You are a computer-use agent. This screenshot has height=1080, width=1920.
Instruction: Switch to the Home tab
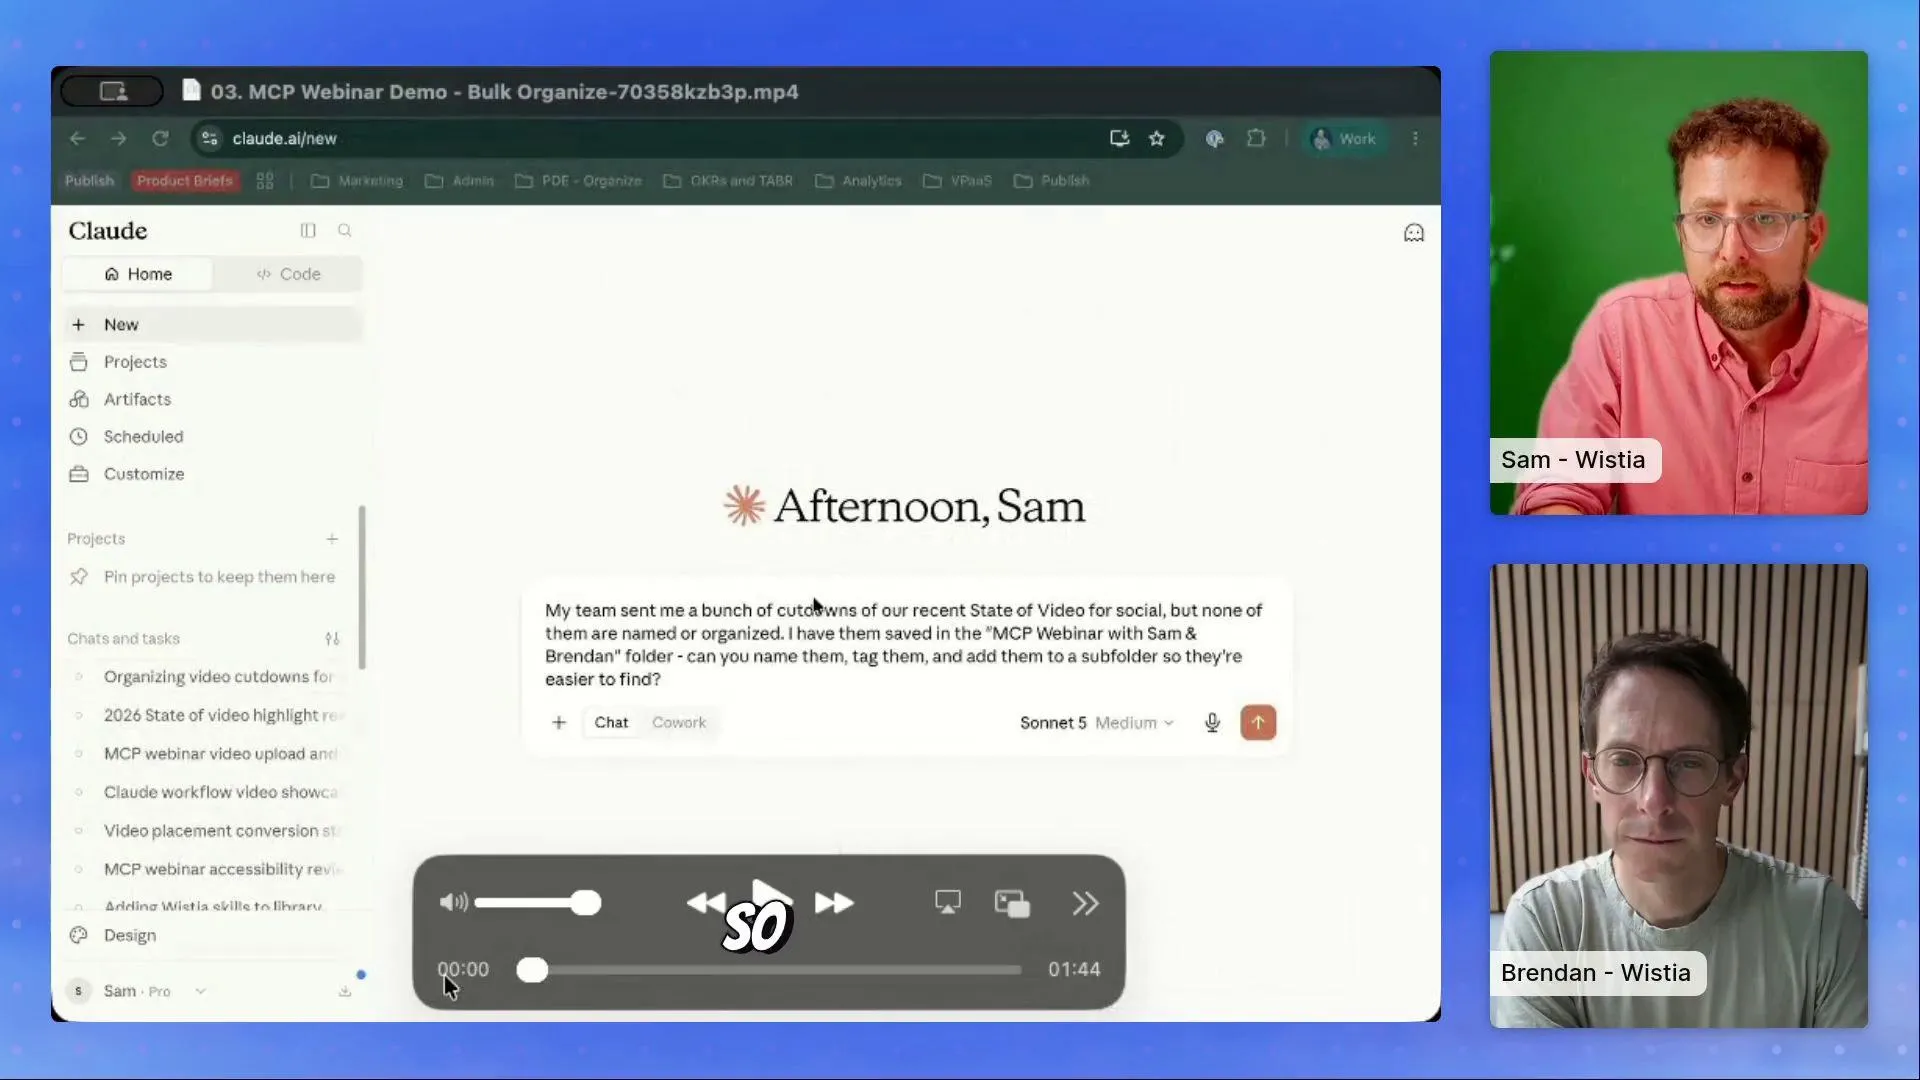[138, 274]
